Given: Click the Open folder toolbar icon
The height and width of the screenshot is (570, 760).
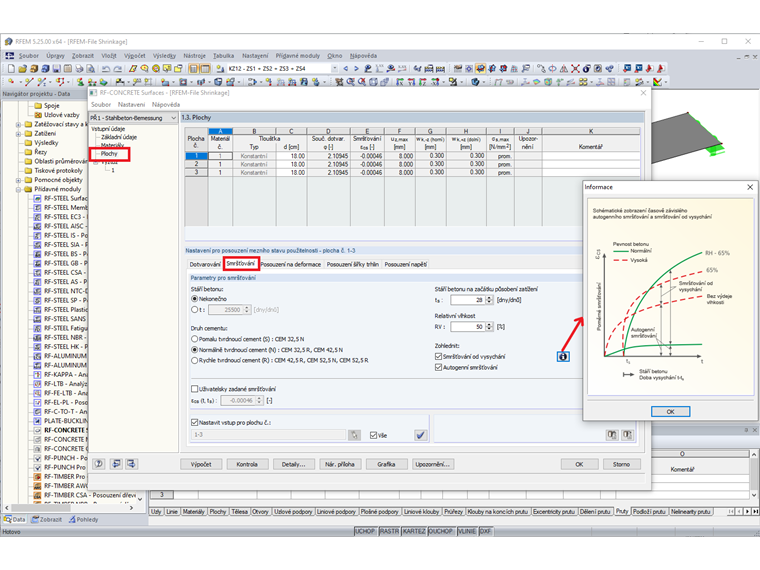Looking at the screenshot, I should click(x=22, y=68).
